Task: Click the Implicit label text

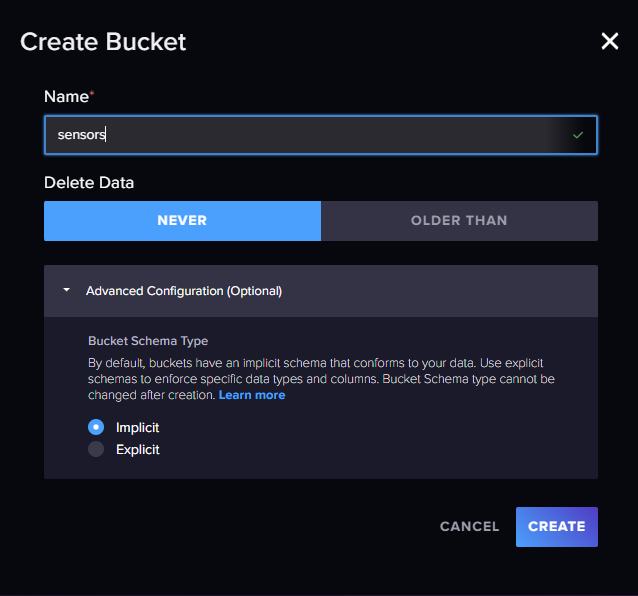Action: pos(137,427)
